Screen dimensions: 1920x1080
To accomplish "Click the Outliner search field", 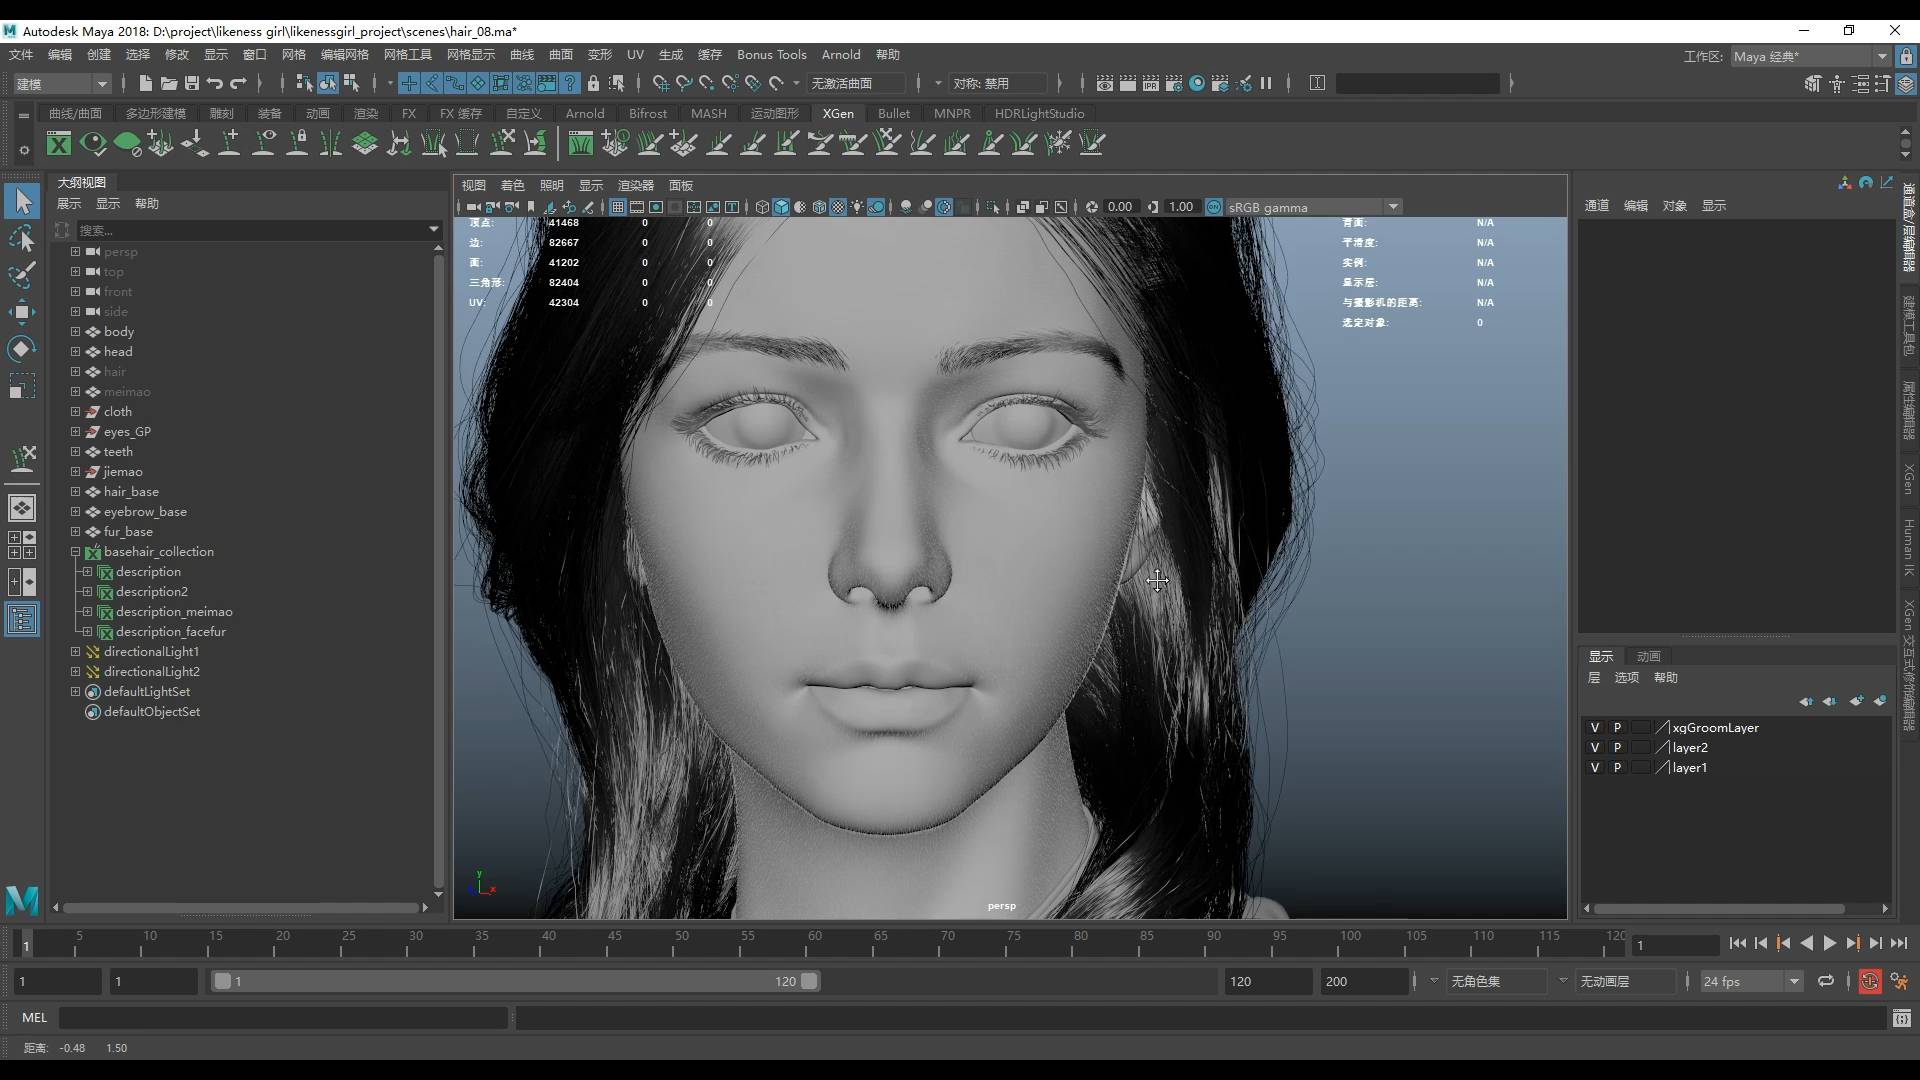I will [250, 229].
